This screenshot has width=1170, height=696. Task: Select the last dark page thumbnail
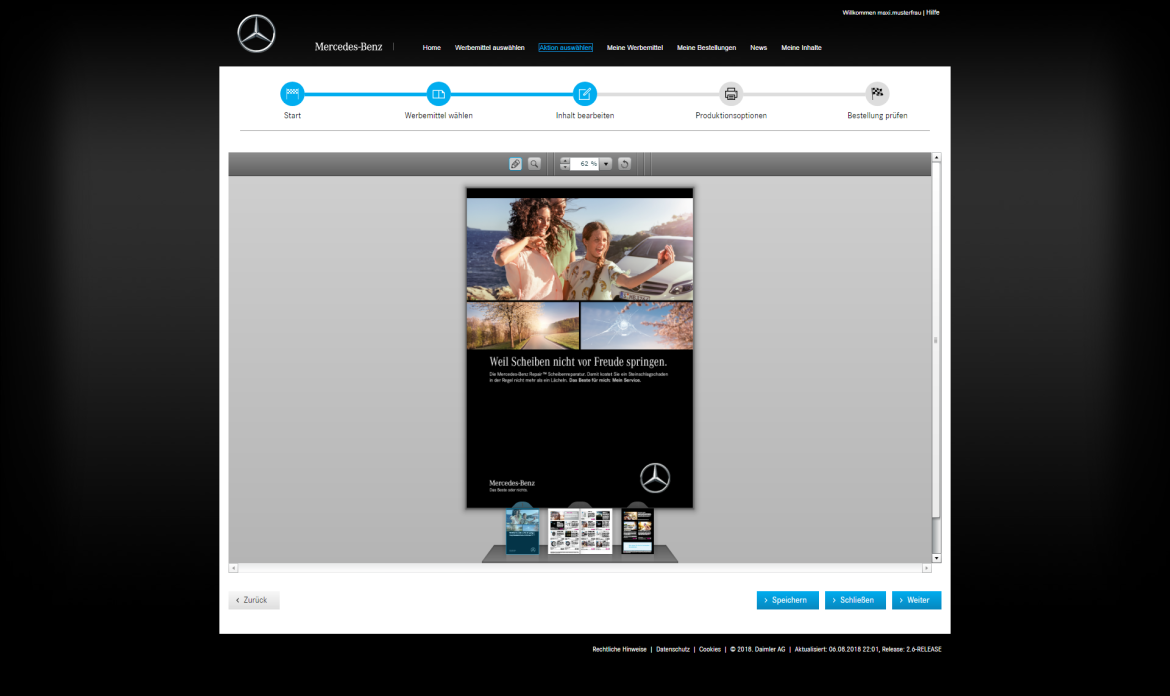(638, 532)
